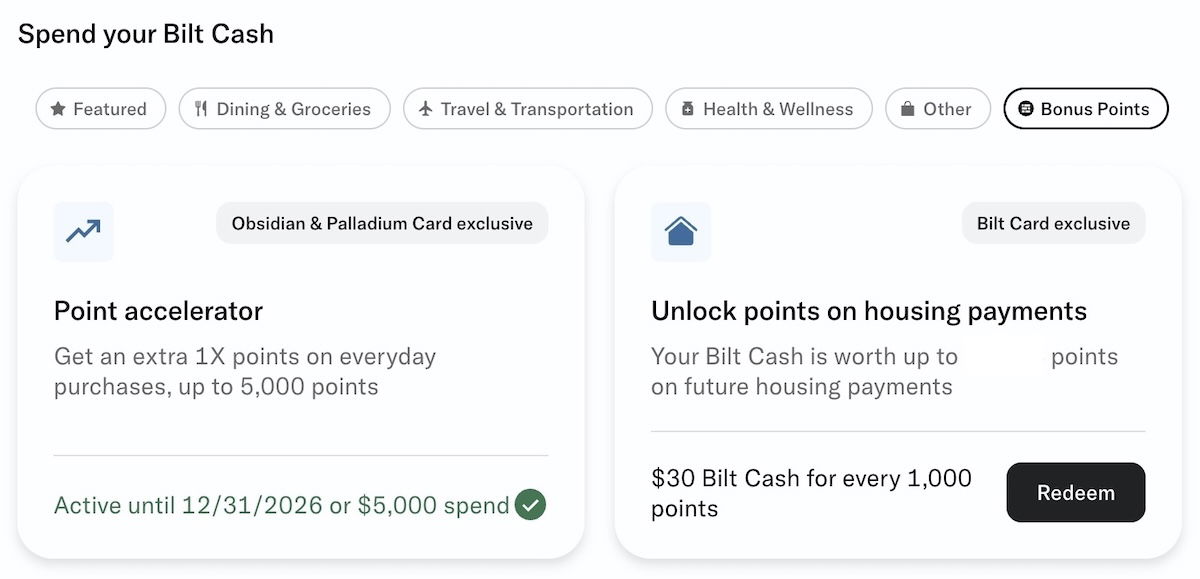Screen dimensions: 1200x579
Task: Open the Point accelerator card title
Action: click(x=158, y=311)
